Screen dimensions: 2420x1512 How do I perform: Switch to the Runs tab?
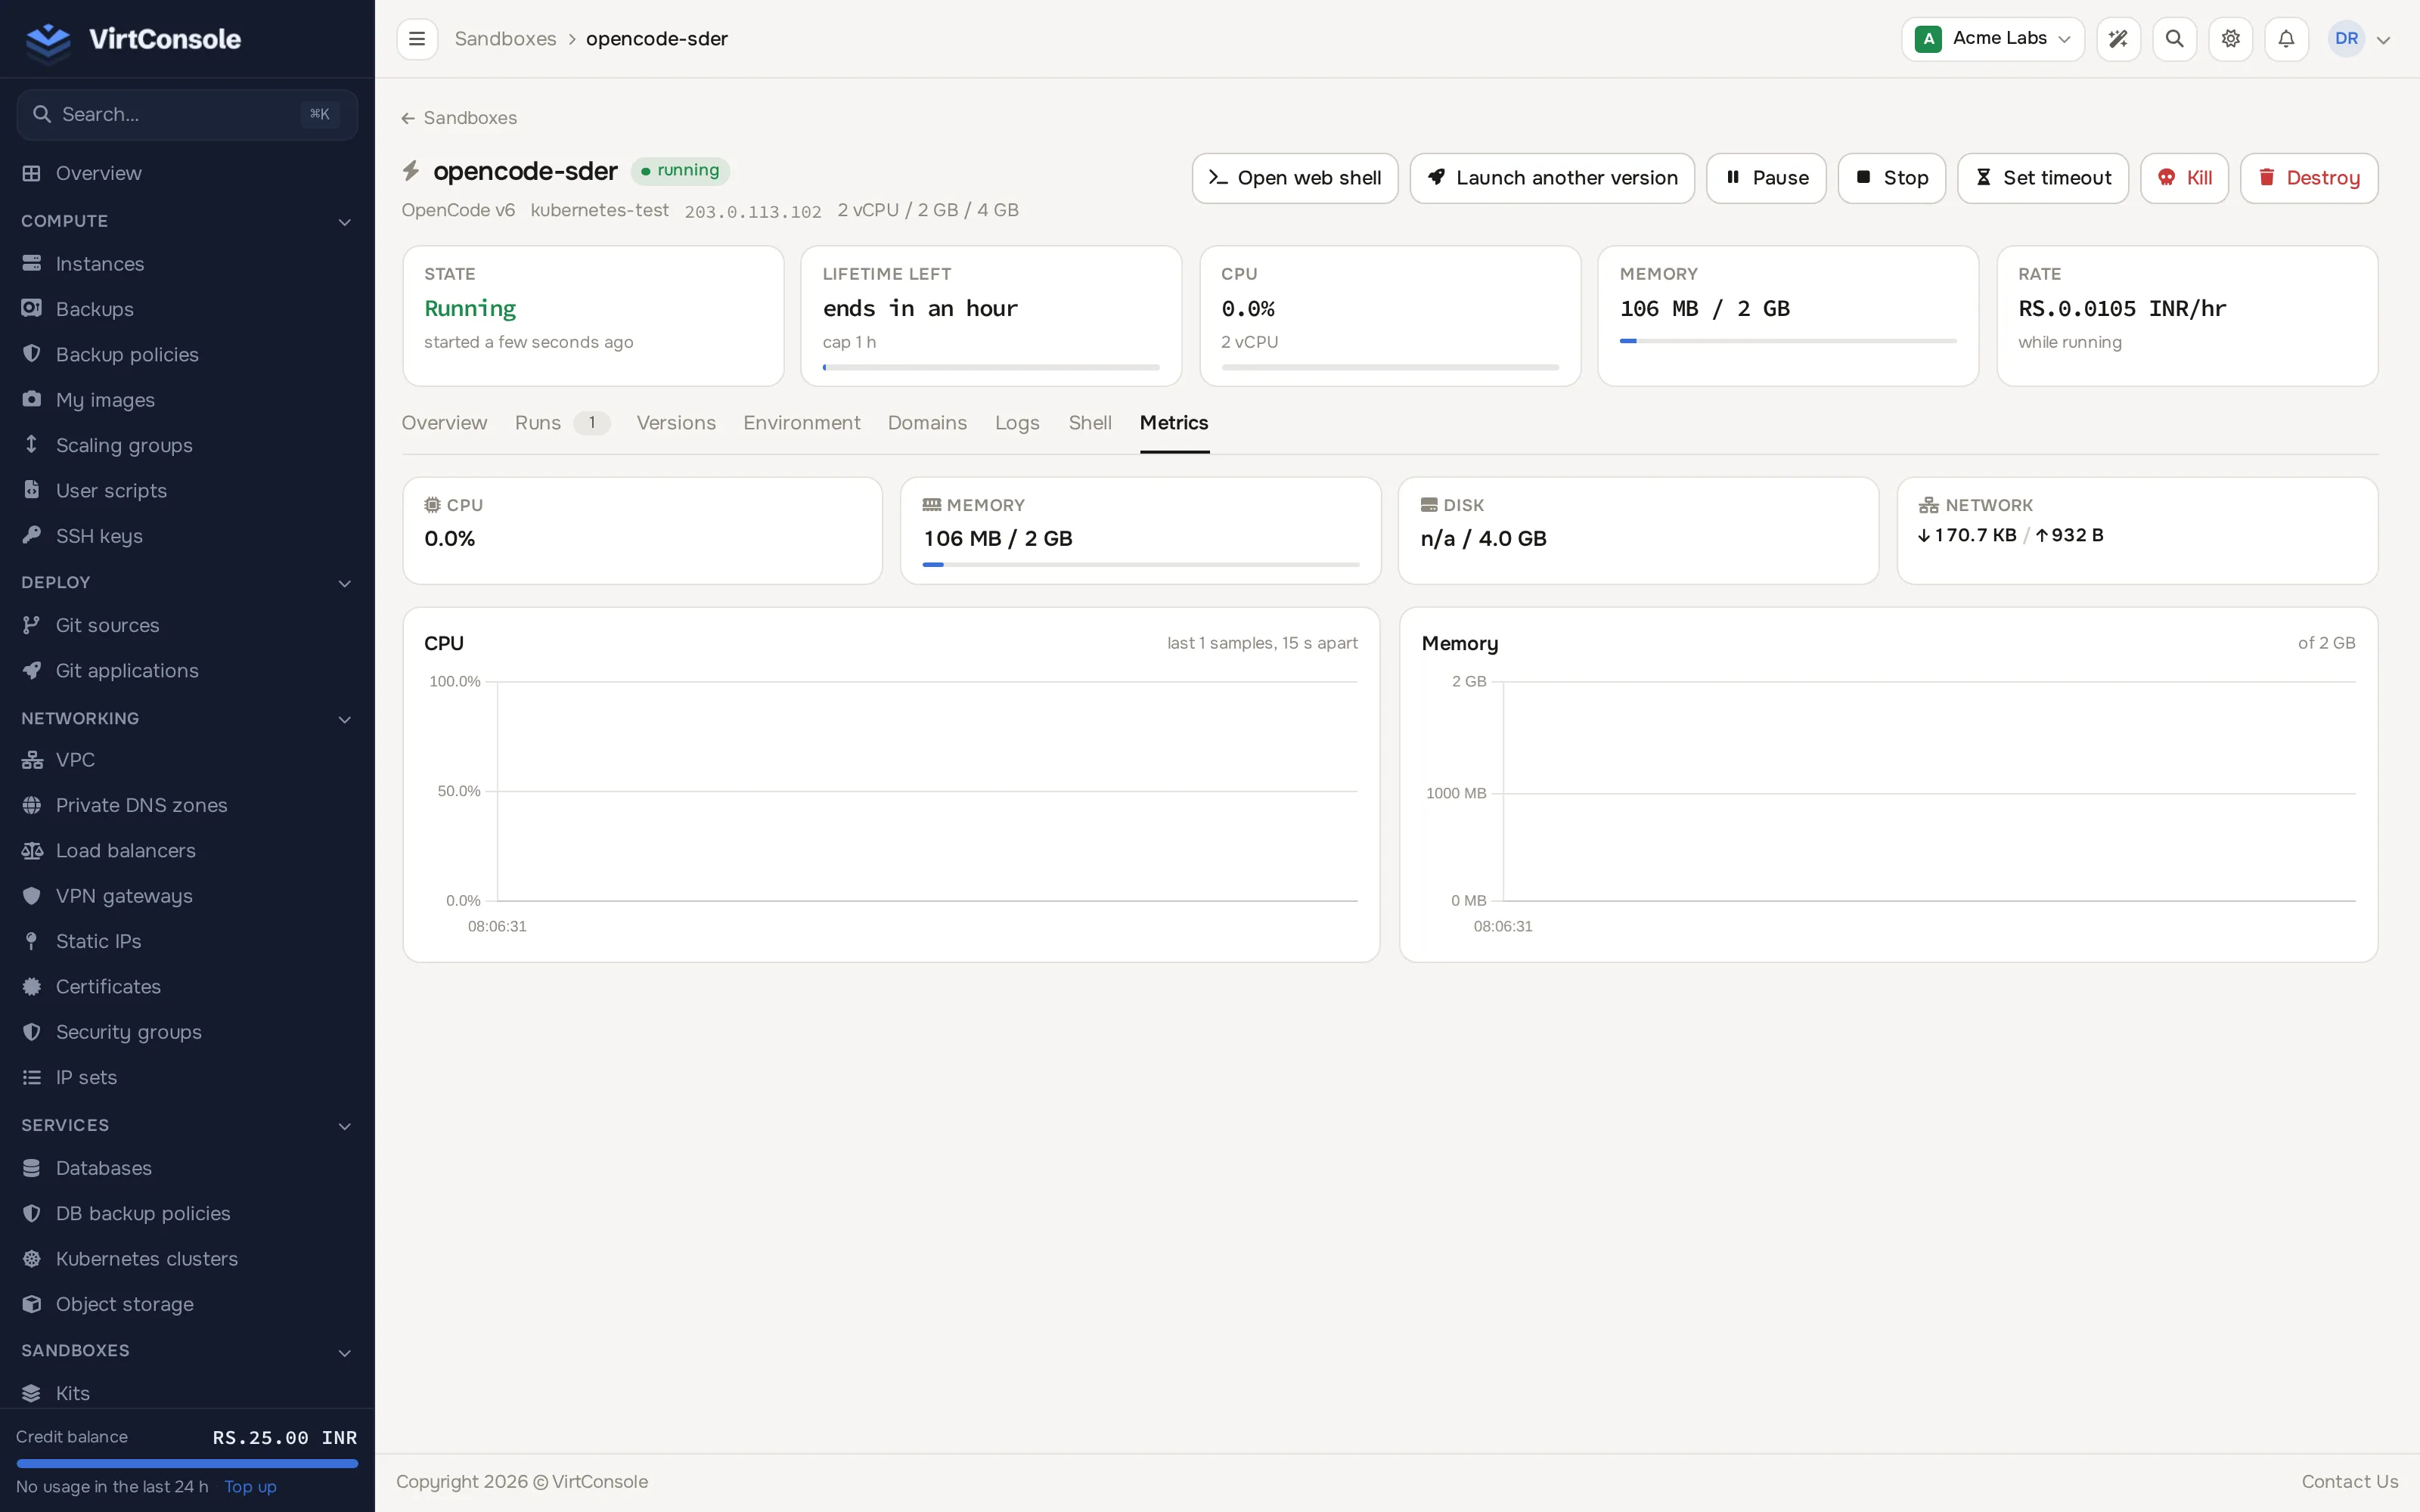561,423
